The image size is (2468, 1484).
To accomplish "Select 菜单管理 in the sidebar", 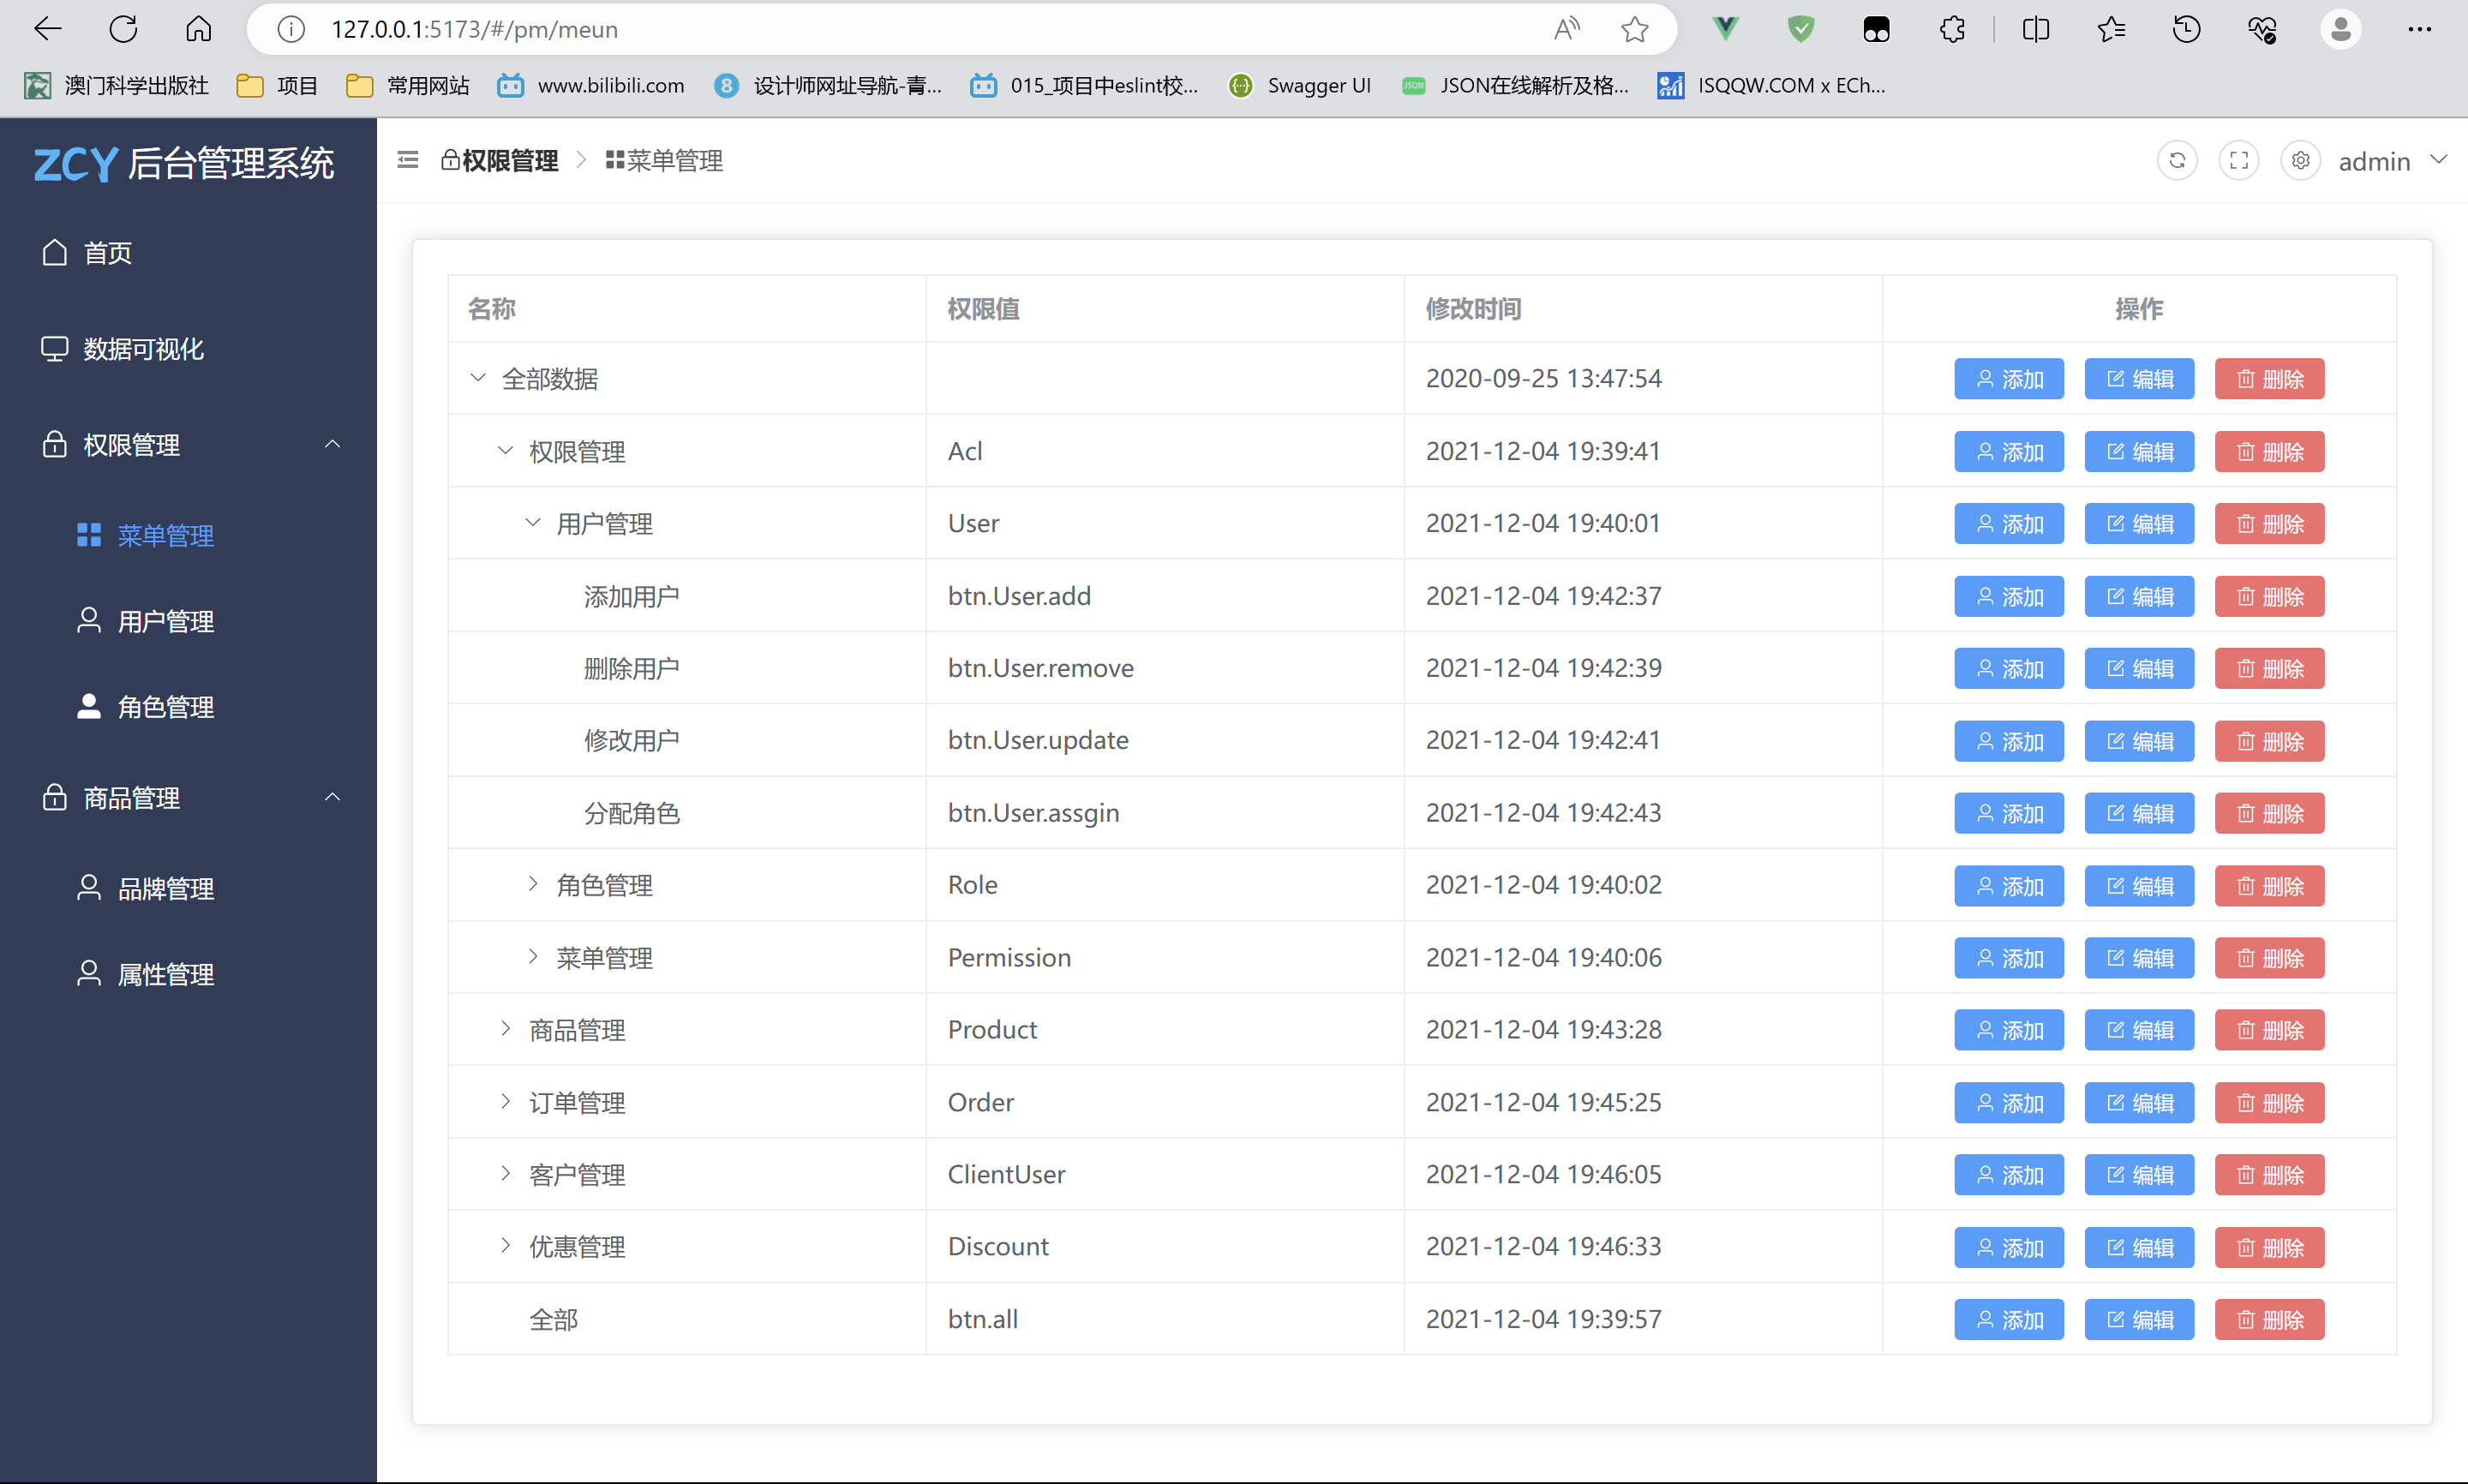I will pos(188,536).
